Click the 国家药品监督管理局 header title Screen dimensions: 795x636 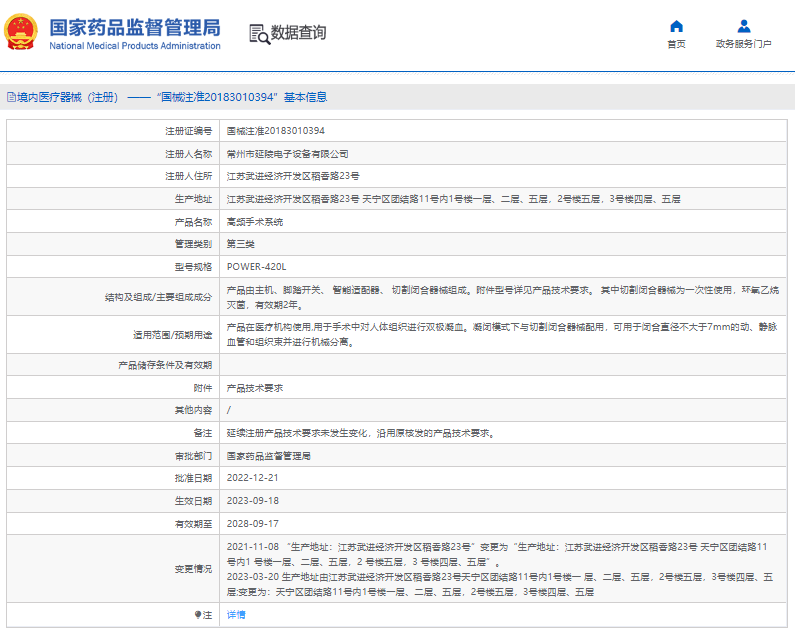click(135, 26)
